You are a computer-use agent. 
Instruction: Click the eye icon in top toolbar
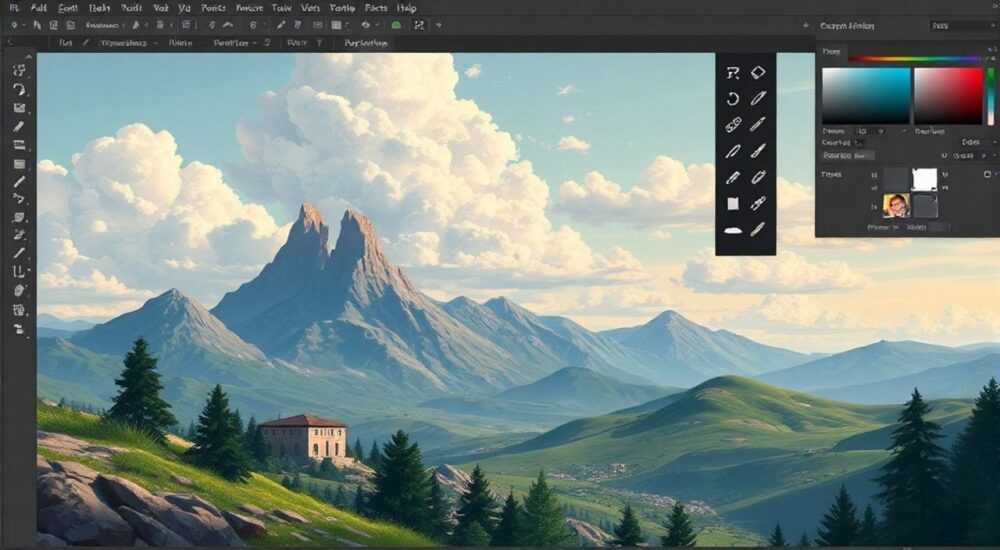point(365,26)
